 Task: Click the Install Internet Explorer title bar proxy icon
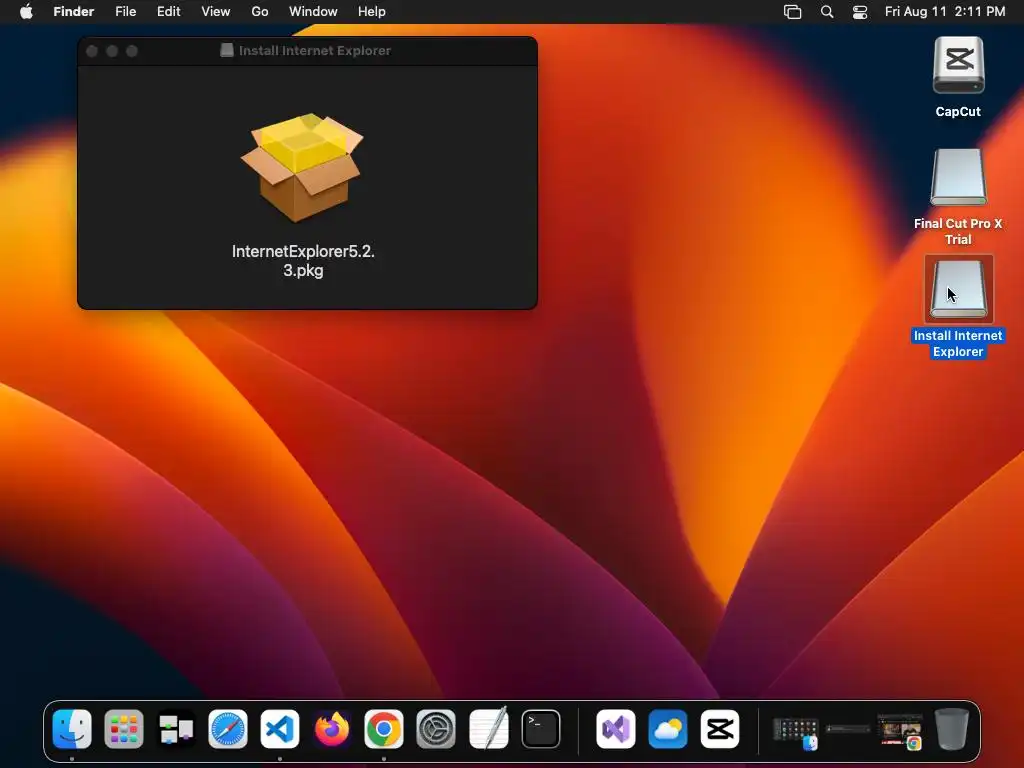(x=227, y=50)
